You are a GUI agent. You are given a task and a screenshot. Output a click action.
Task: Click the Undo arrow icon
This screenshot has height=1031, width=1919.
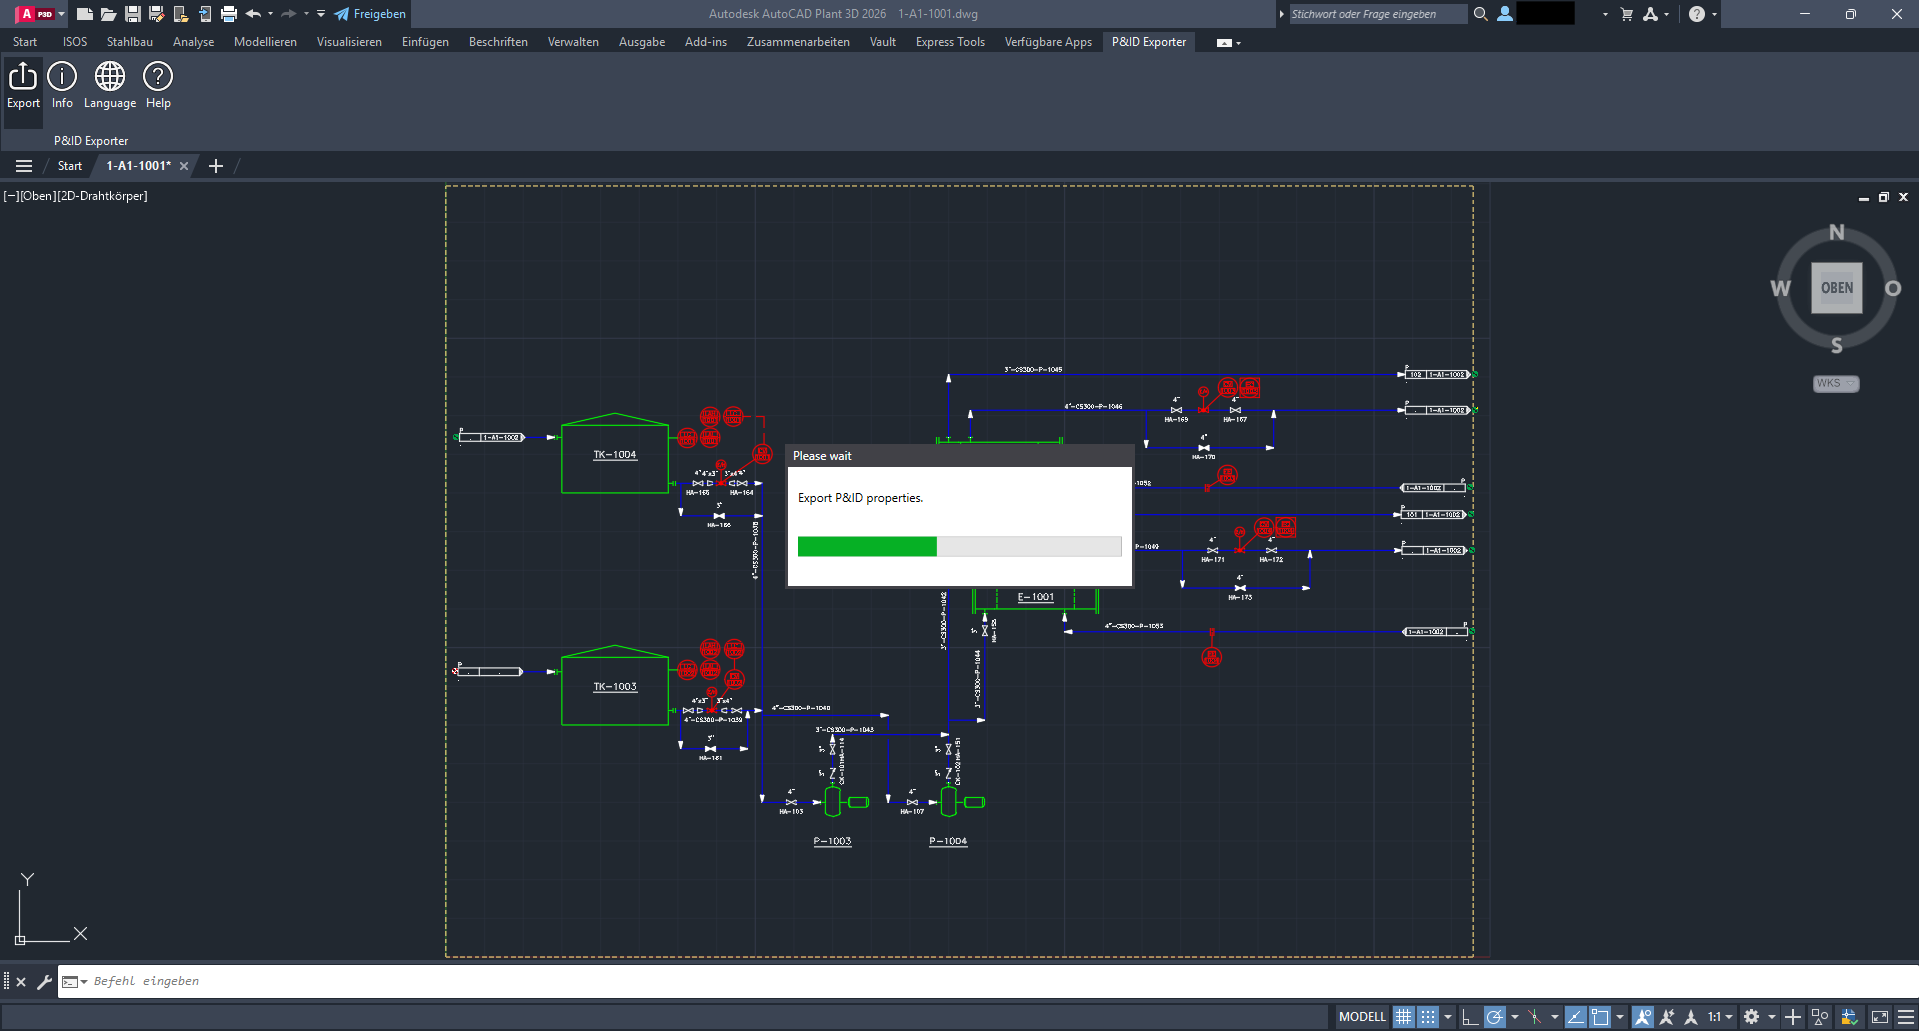(x=254, y=14)
